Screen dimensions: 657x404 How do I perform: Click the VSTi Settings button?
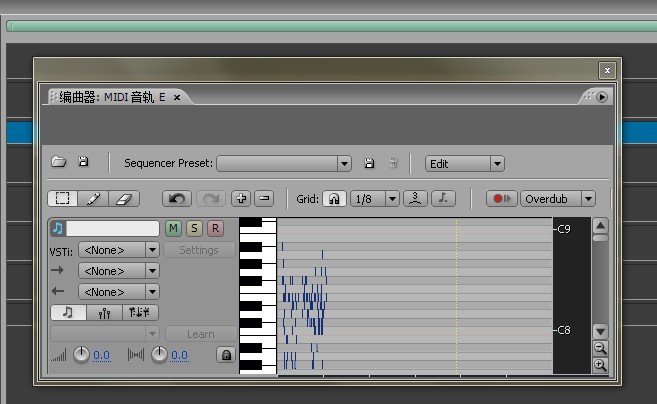199,250
